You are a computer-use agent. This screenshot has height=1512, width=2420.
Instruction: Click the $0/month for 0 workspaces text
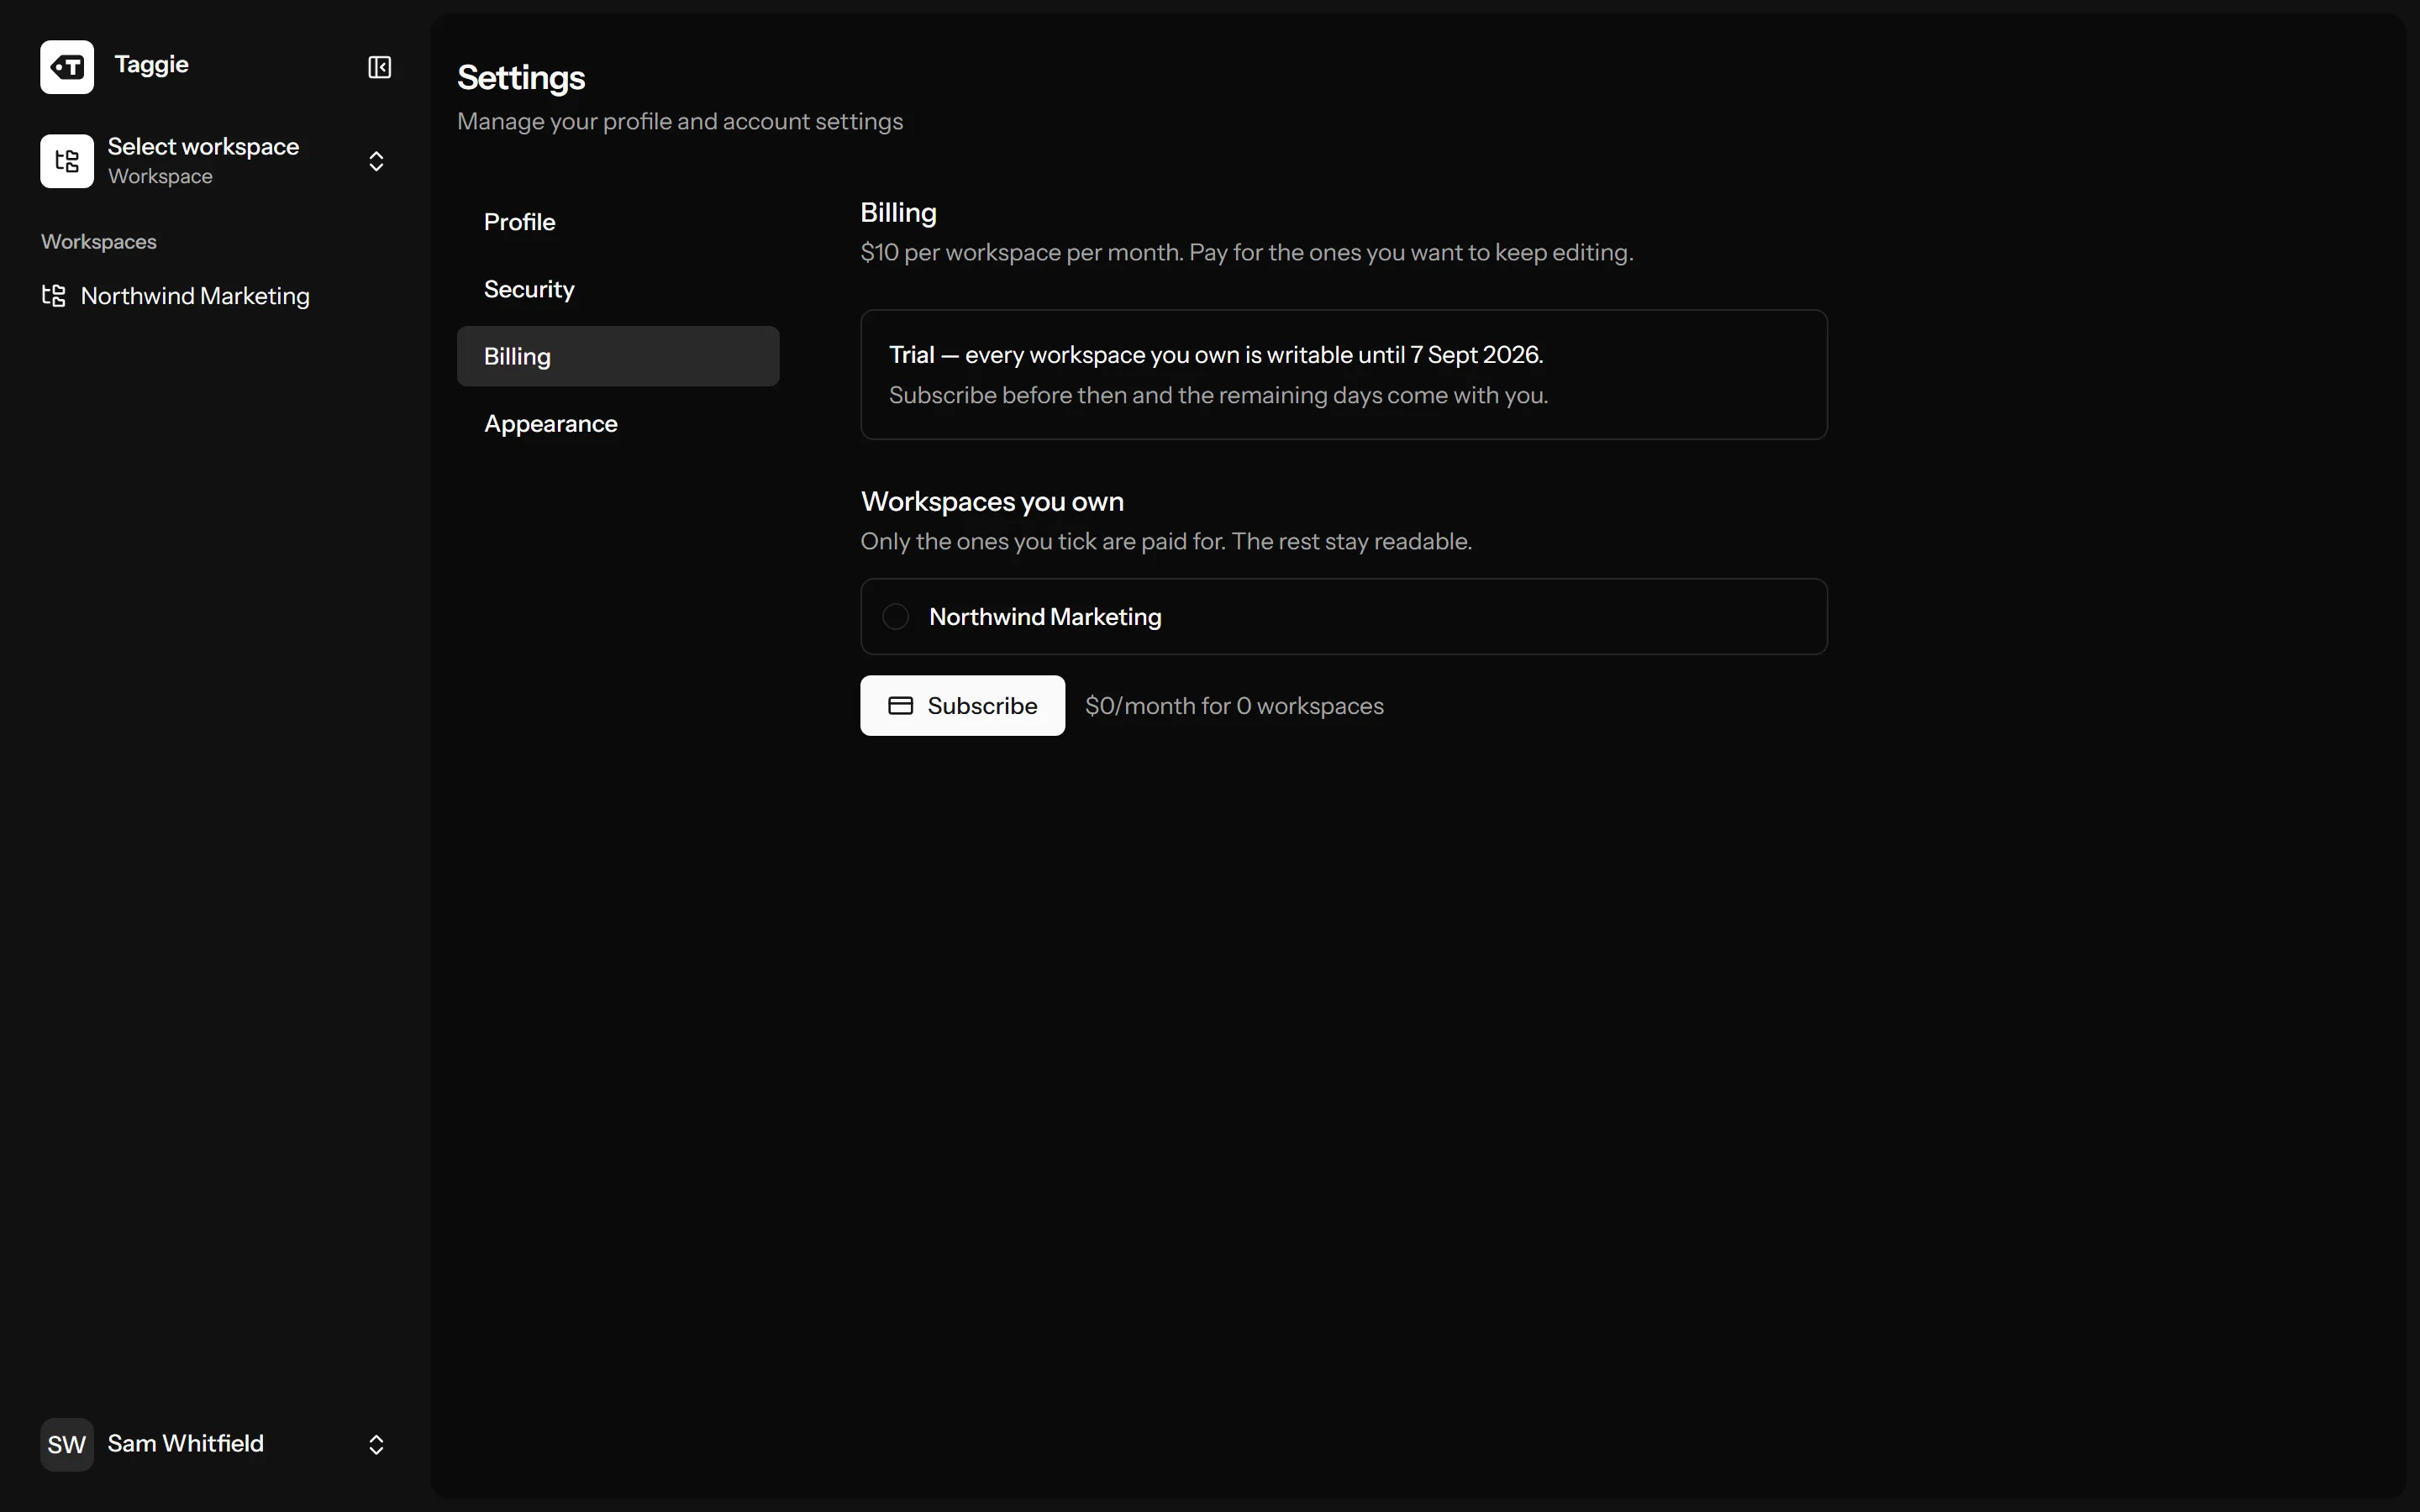[x=1234, y=706]
